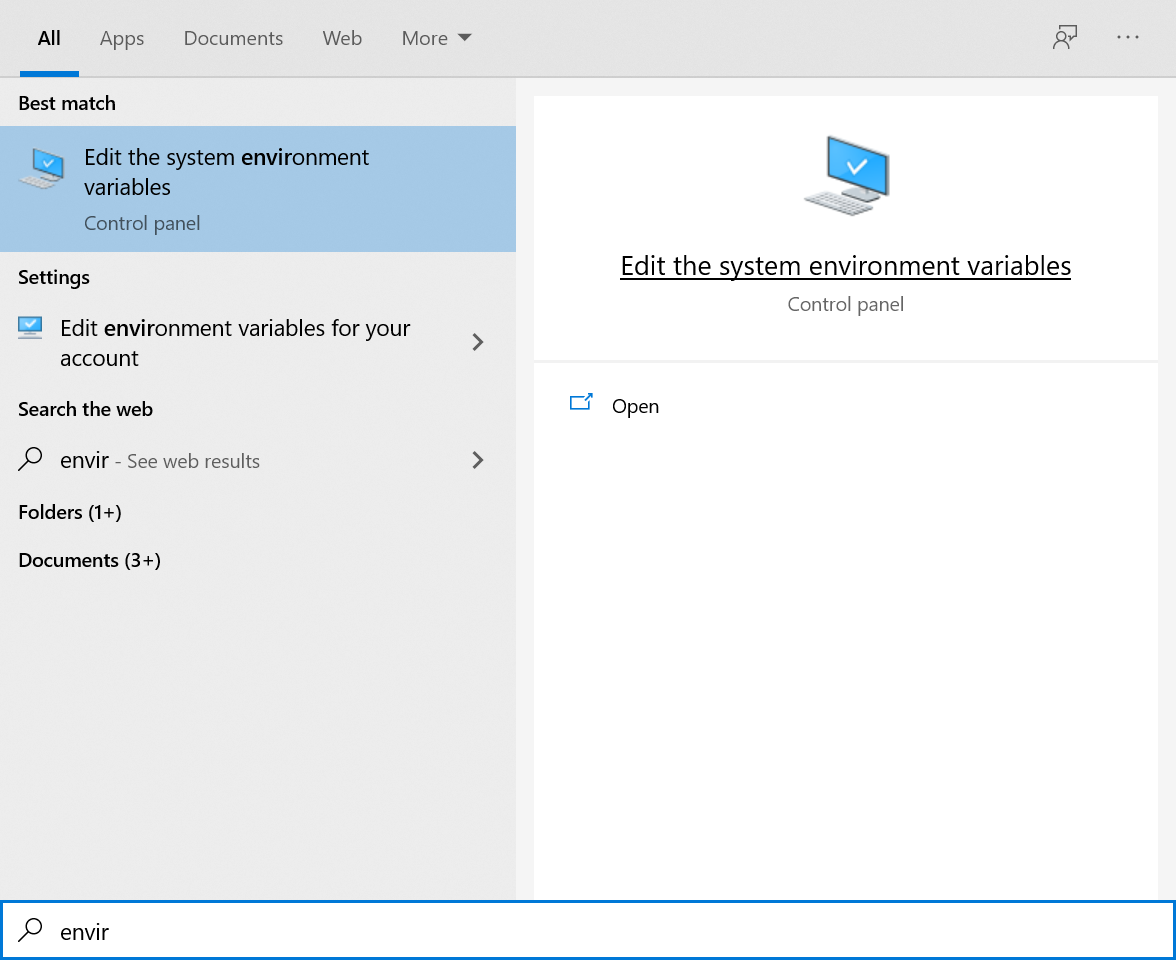Click the monitor icon beside account environment variables

tap(31, 328)
